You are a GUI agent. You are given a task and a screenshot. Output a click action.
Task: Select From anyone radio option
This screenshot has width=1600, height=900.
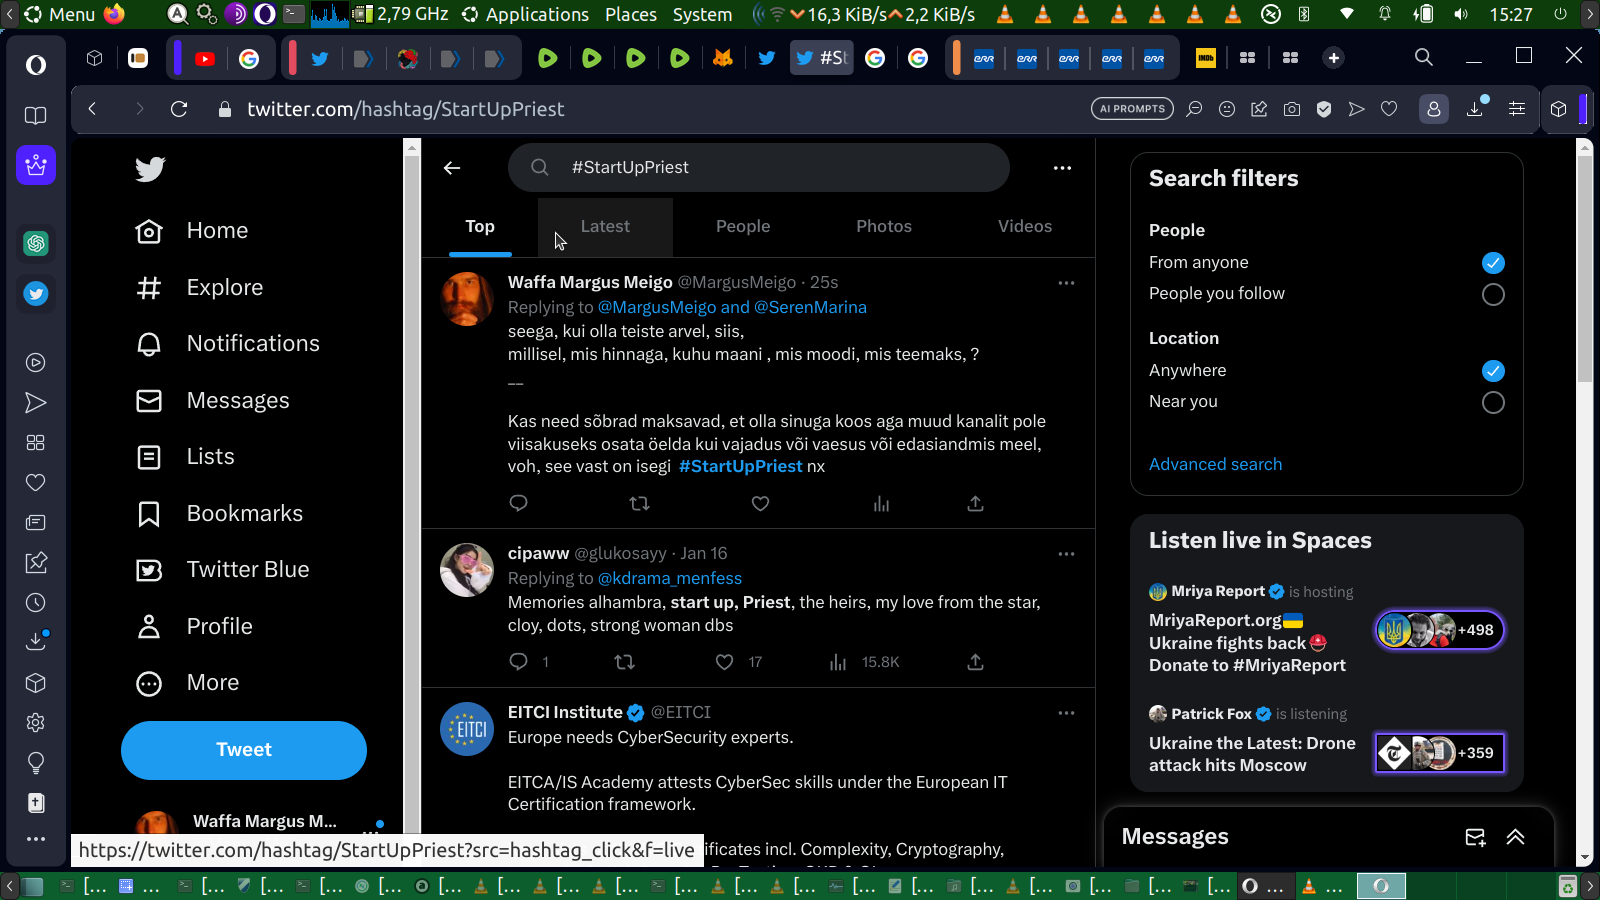(1493, 263)
